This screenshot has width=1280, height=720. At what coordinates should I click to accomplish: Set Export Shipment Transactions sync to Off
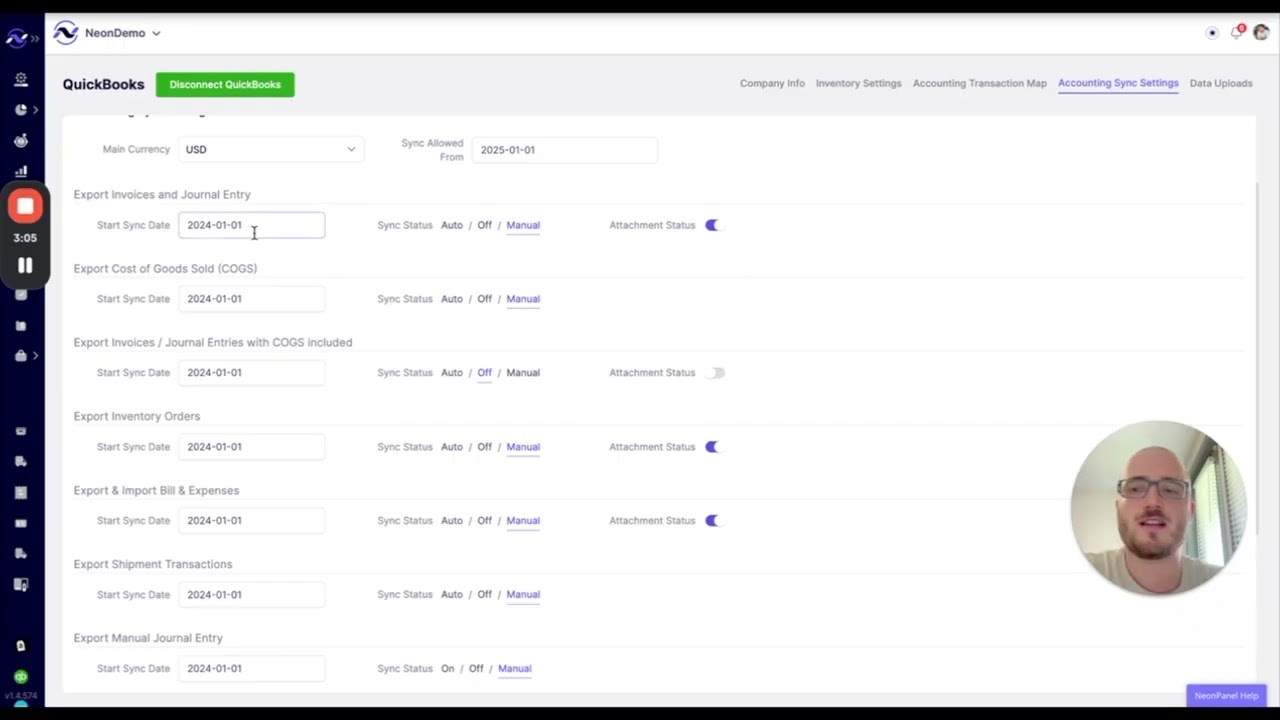(484, 594)
